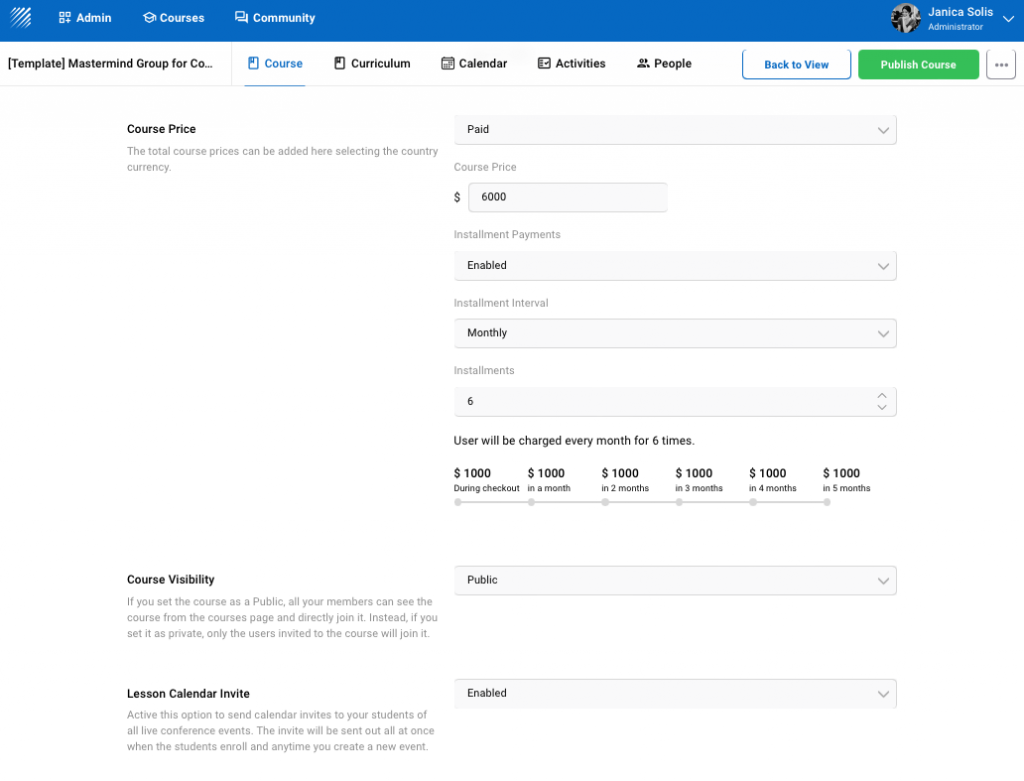The height and width of the screenshot is (781, 1024).
Task: Click the Community chat bubbles icon
Action: tap(241, 18)
